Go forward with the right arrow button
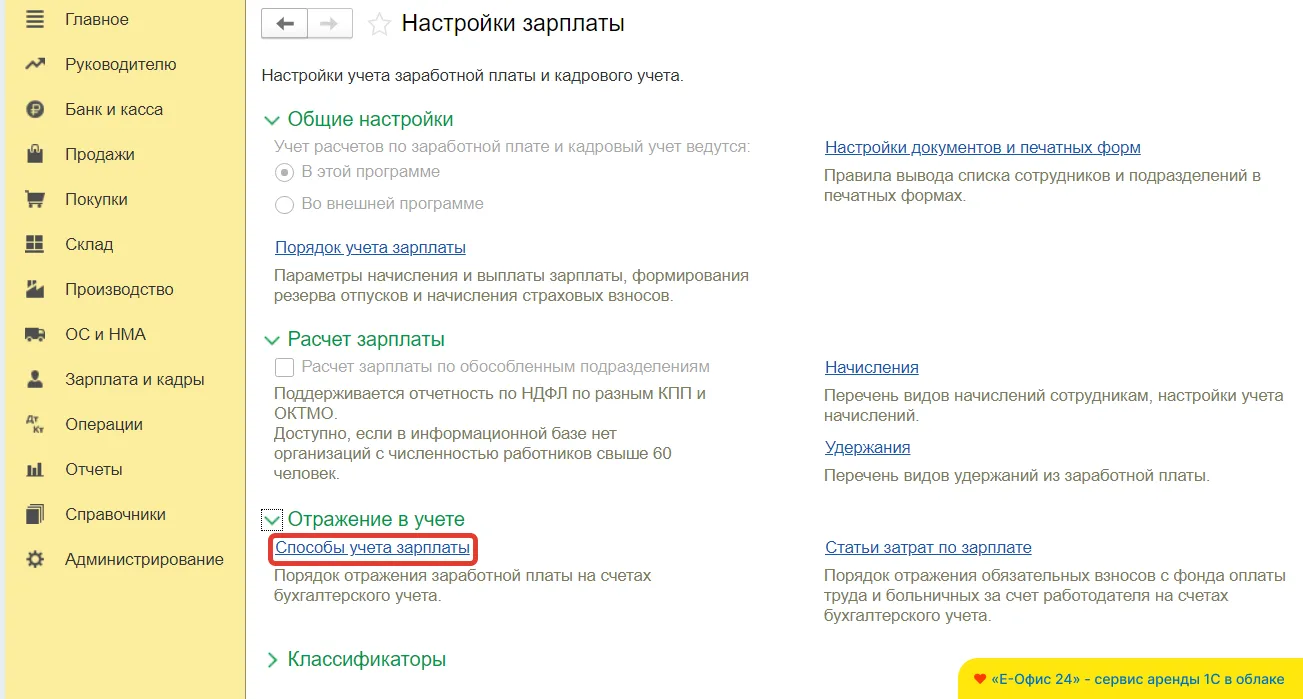Viewport: 1303px width, 699px height. (330, 24)
